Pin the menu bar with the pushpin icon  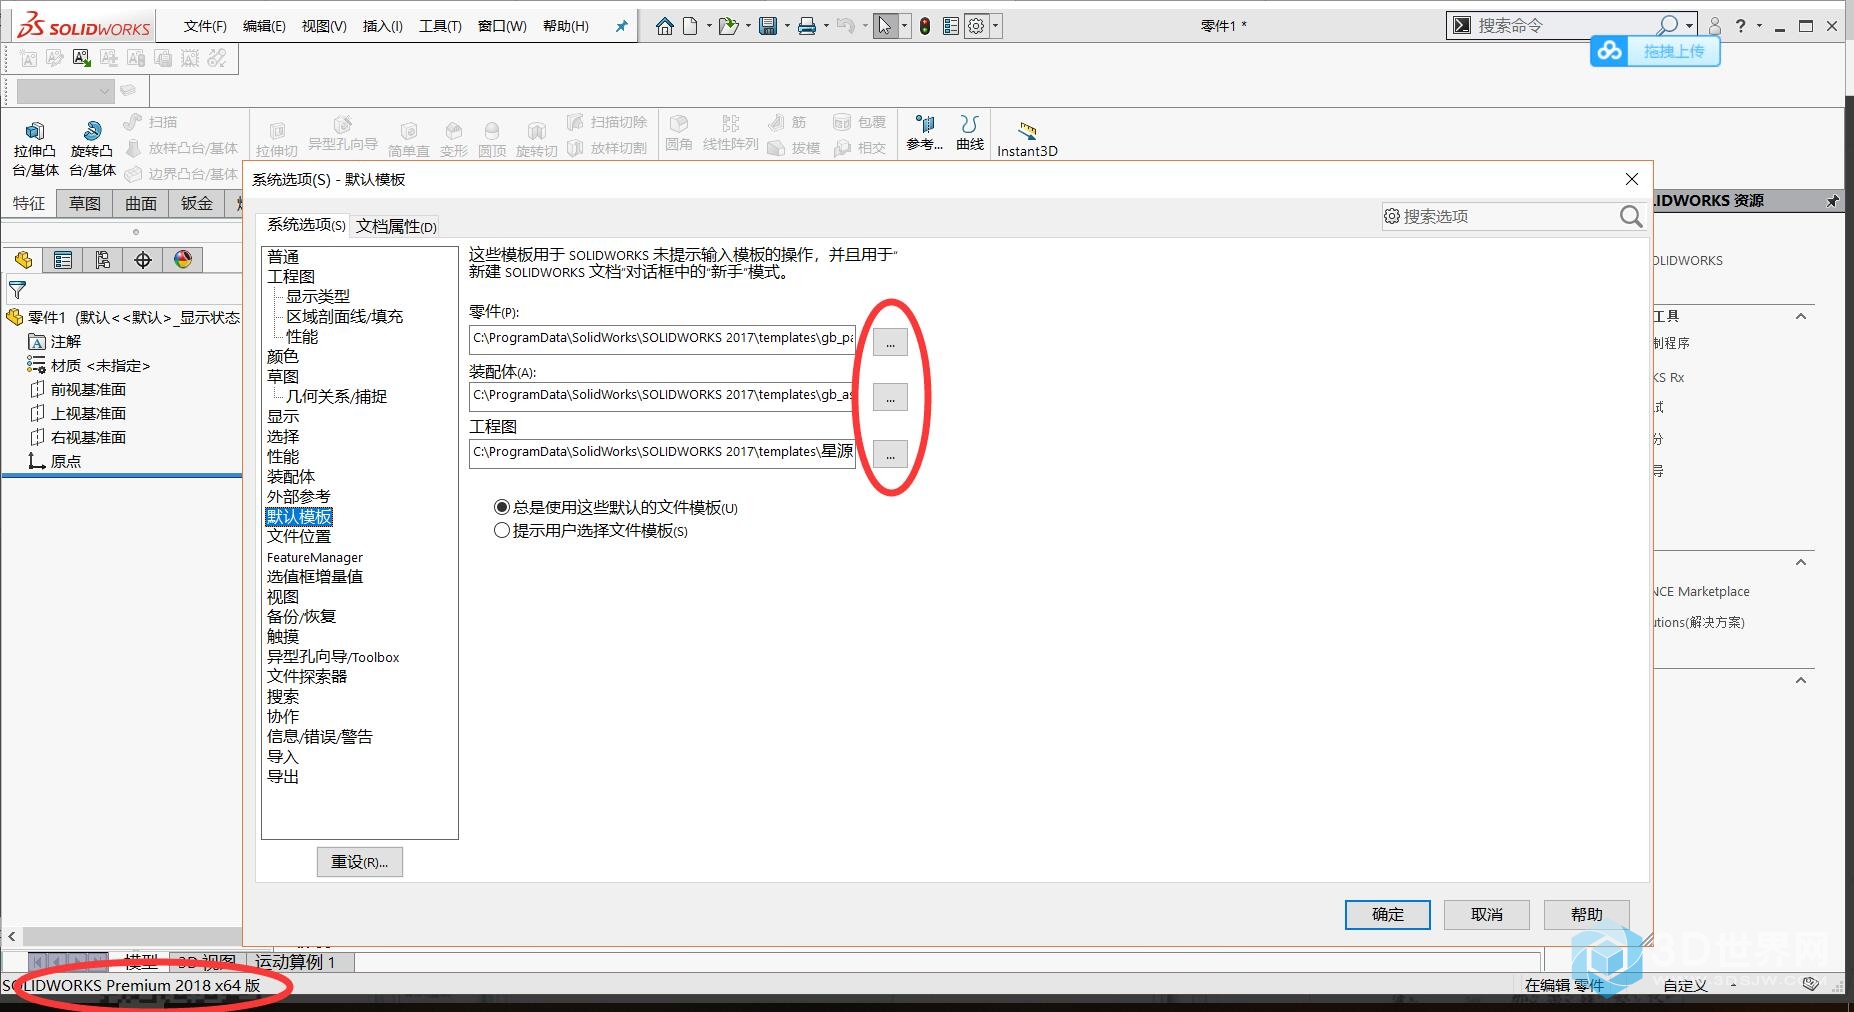point(621,26)
